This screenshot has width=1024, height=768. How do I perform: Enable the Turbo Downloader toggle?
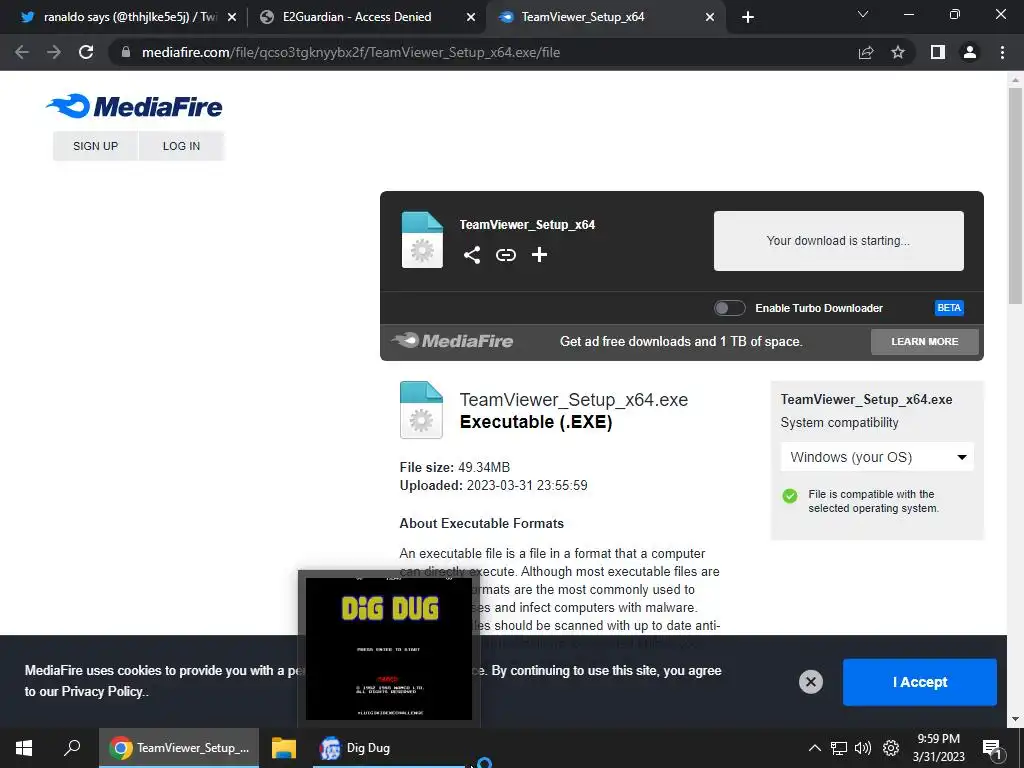click(x=729, y=308)
